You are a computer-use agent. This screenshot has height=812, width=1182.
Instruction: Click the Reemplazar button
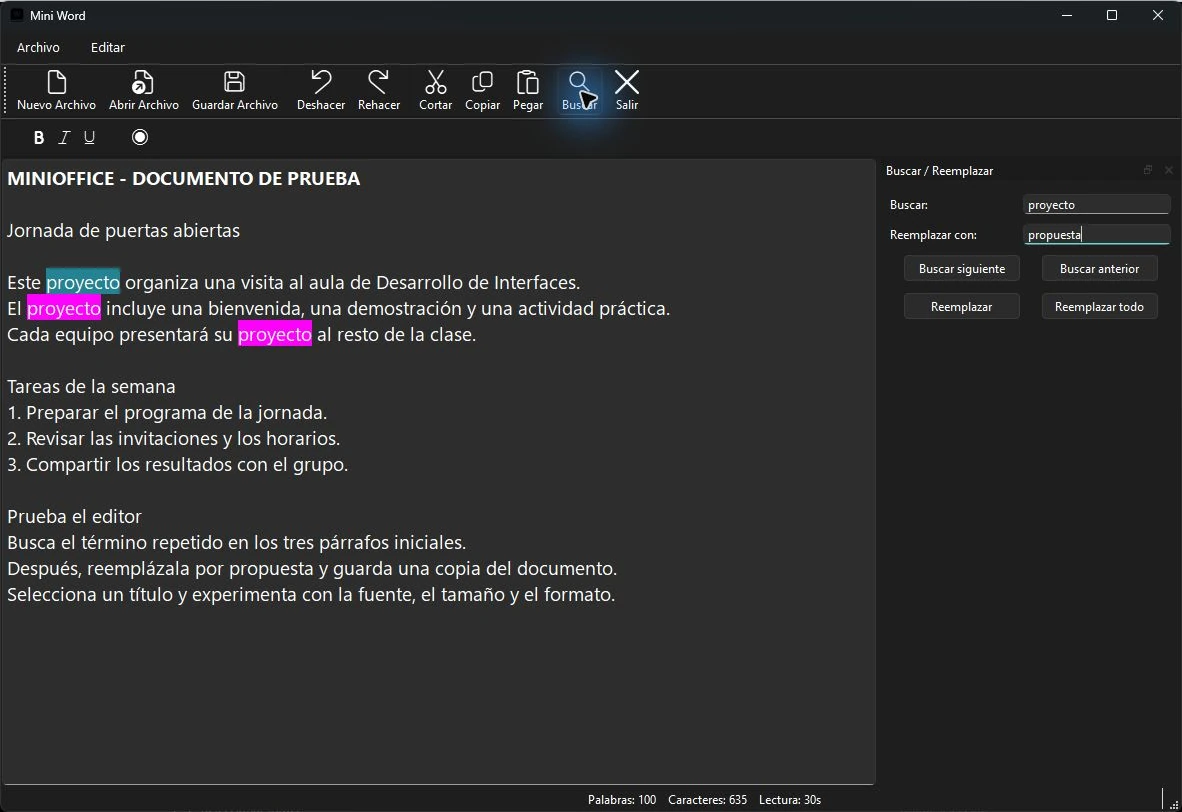tap(962, 307)
